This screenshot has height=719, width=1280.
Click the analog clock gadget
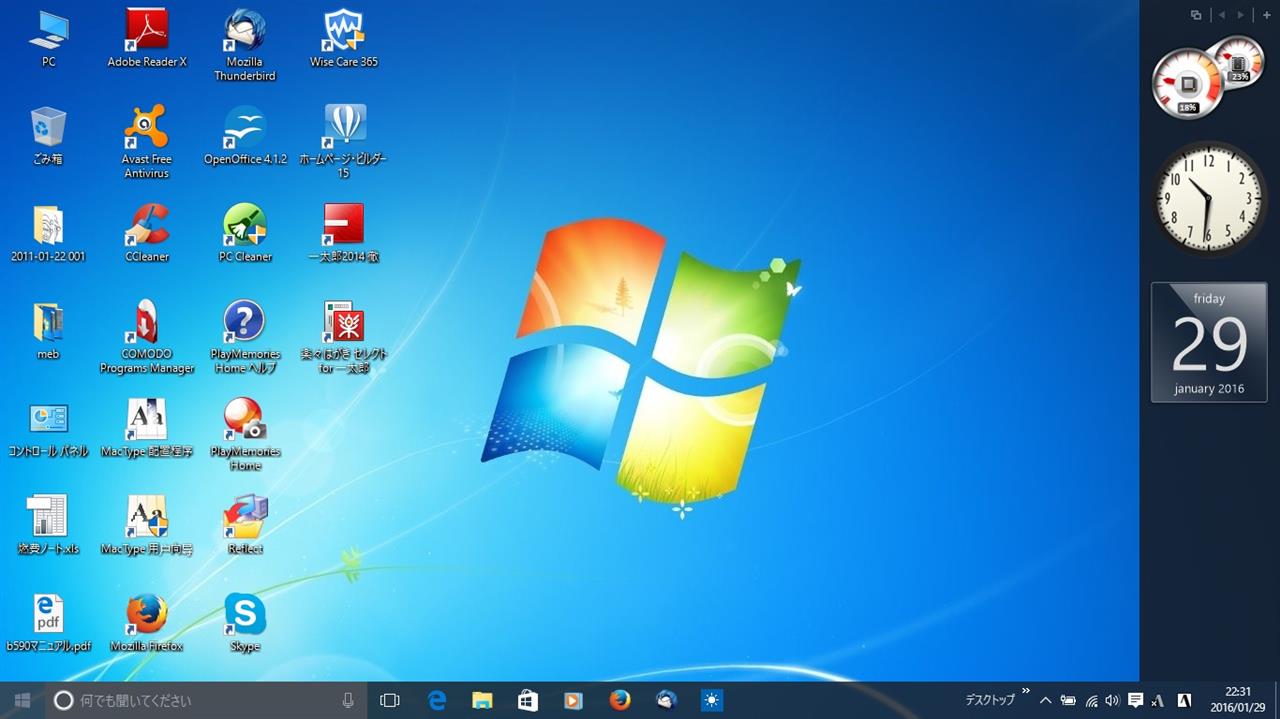(1208, 198)
